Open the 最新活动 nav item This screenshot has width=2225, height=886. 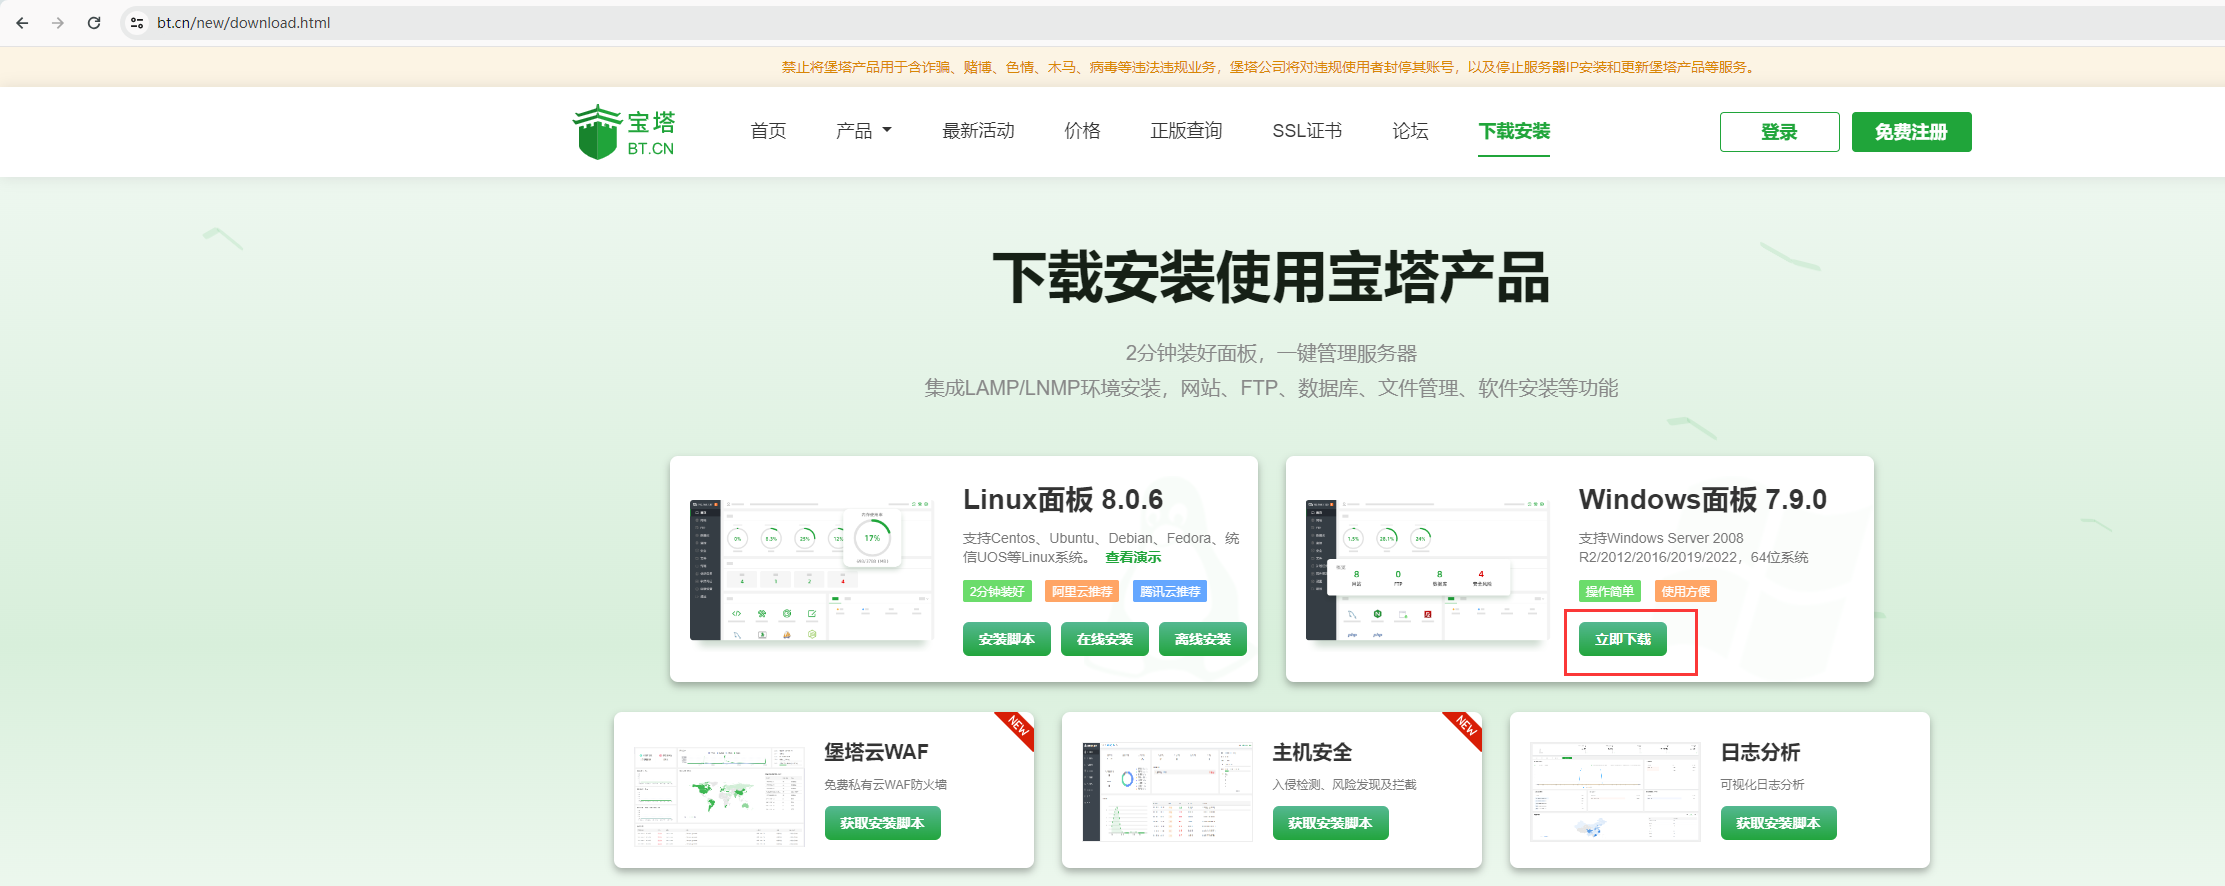(978, 131)
